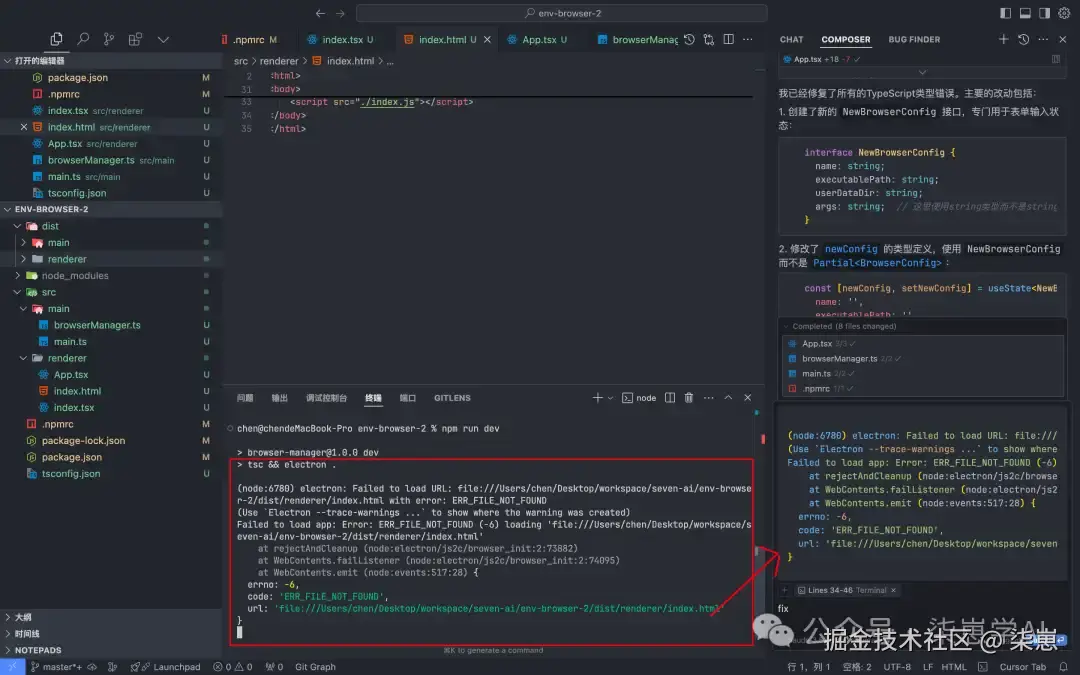Click the master* branch in status bar
The height and width of the screenshot is (675, 1080).
point(56,667)
